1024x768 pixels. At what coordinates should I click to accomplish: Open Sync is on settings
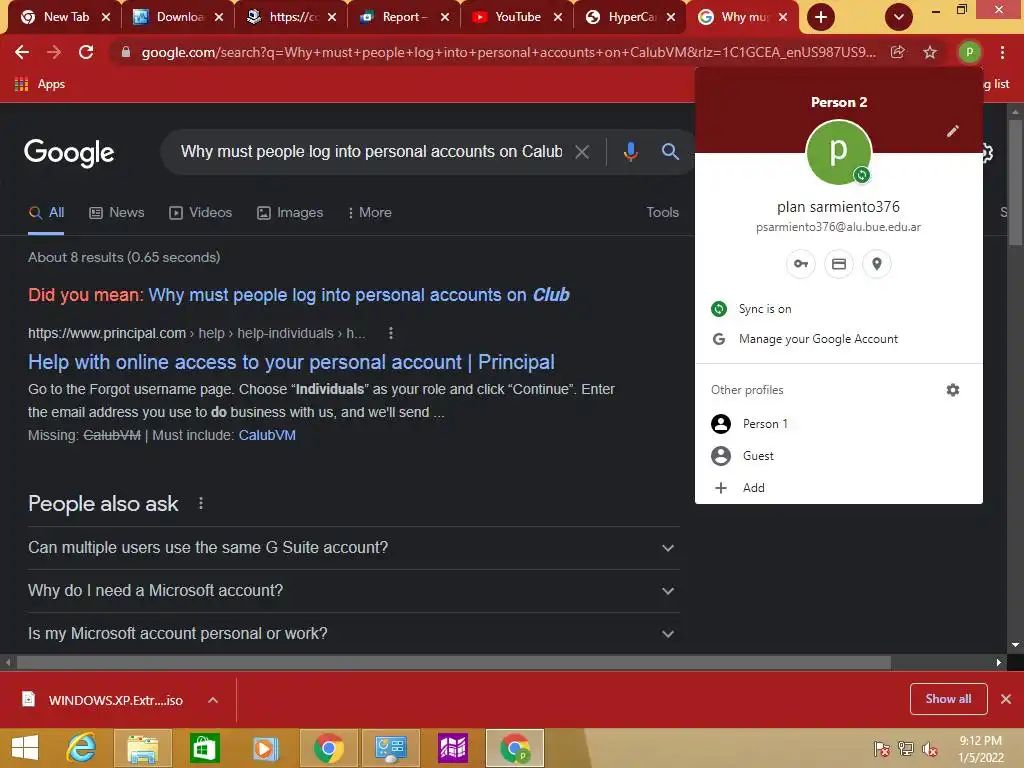click(839, 309)
